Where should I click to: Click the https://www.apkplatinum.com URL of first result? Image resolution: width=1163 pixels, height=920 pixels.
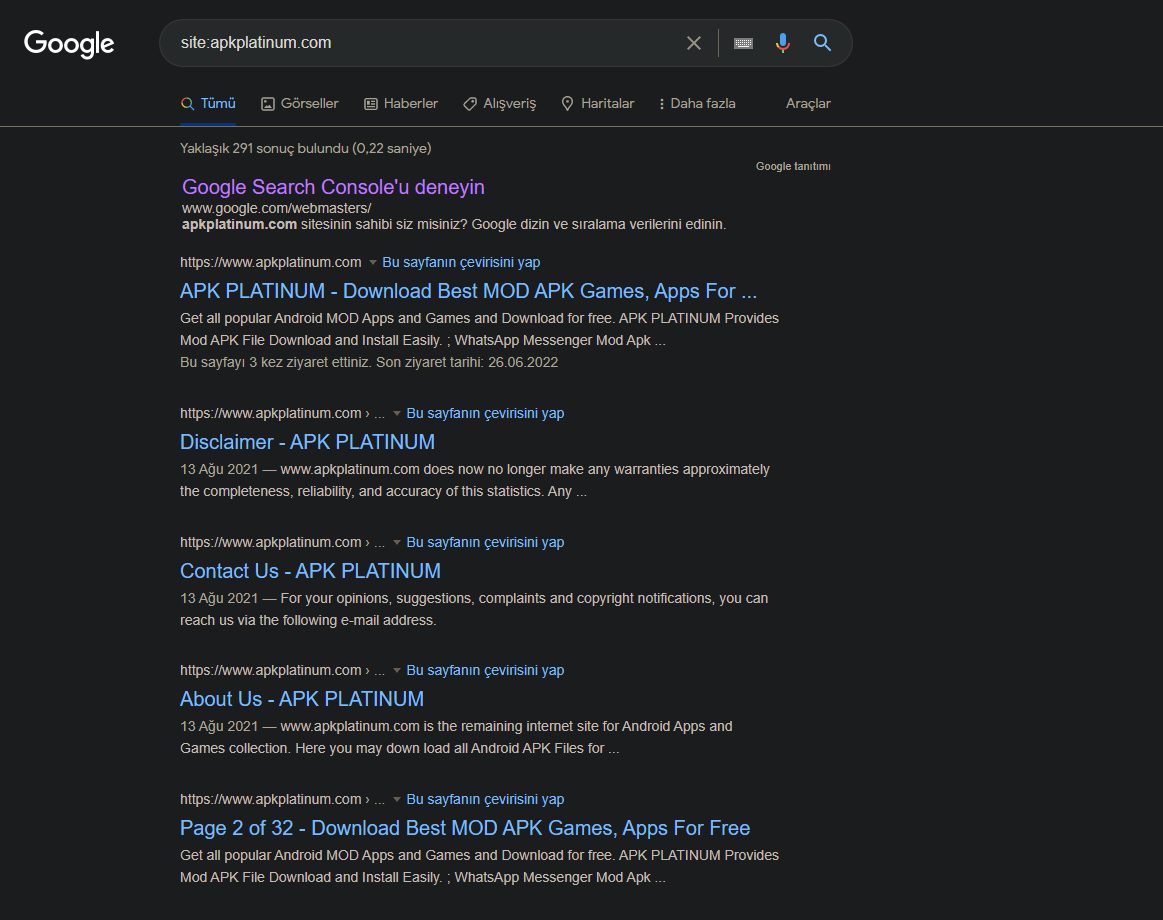(x=271, y=263)
